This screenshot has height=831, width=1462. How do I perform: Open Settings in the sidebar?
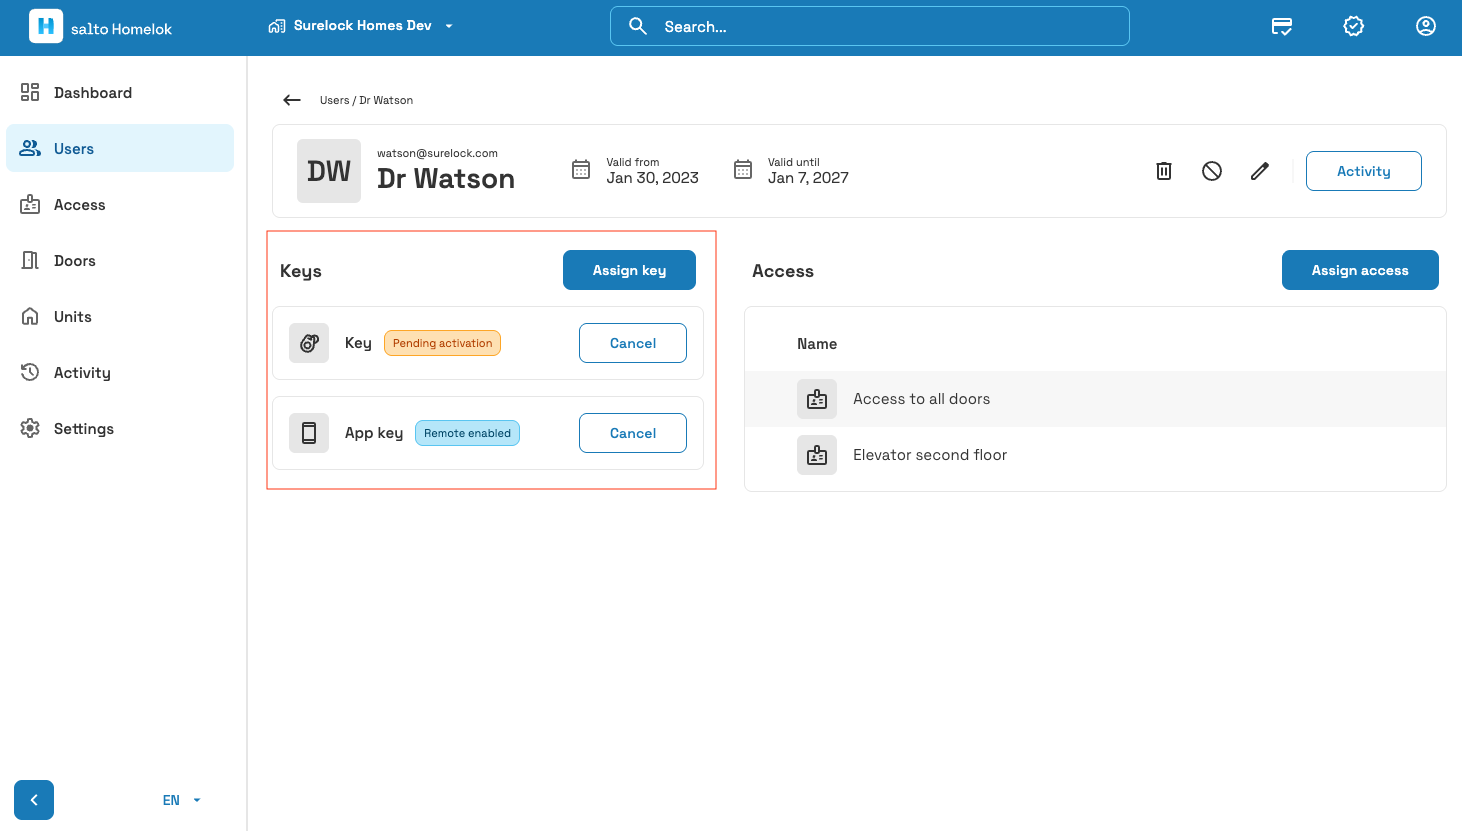[x=120, y=428]
